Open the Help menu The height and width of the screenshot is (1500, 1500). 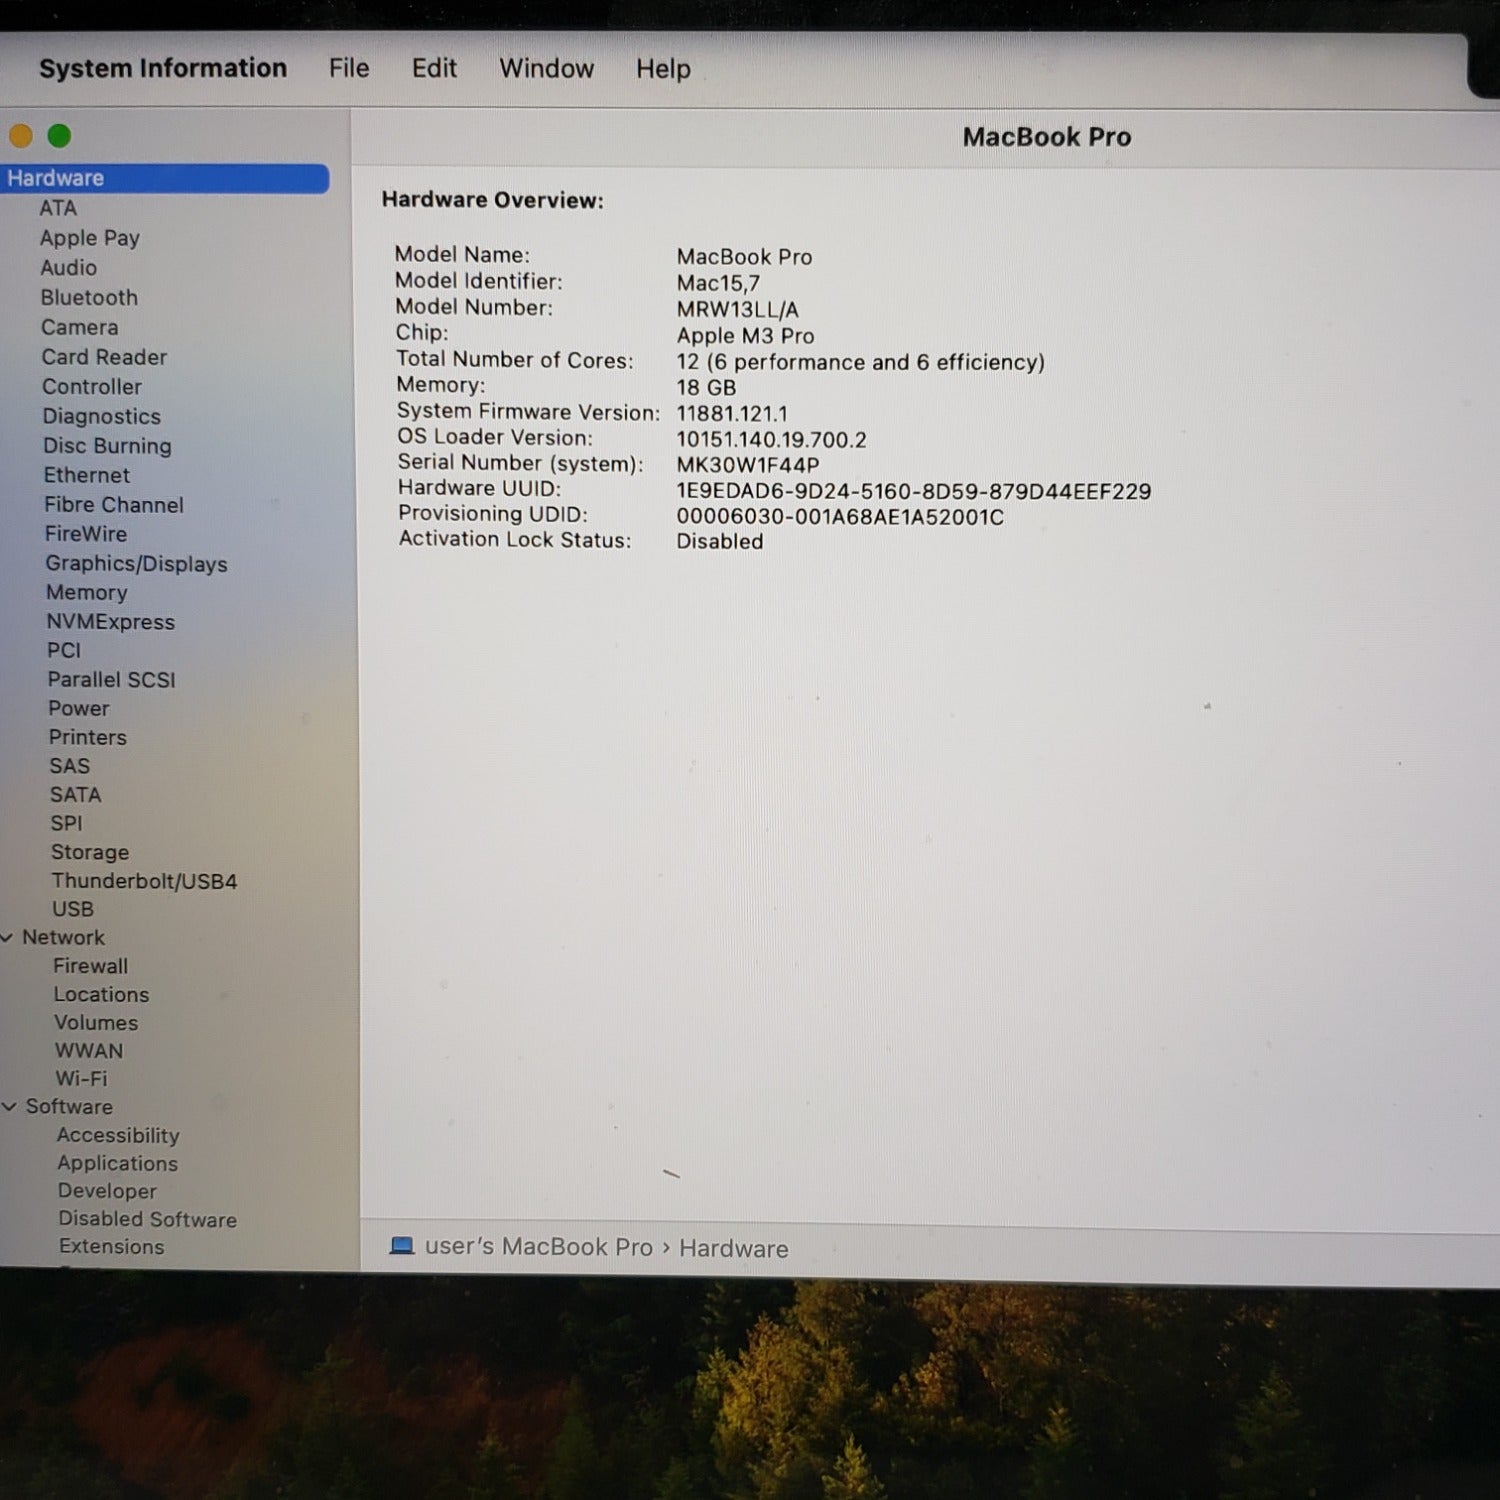[x=663, y=69]
